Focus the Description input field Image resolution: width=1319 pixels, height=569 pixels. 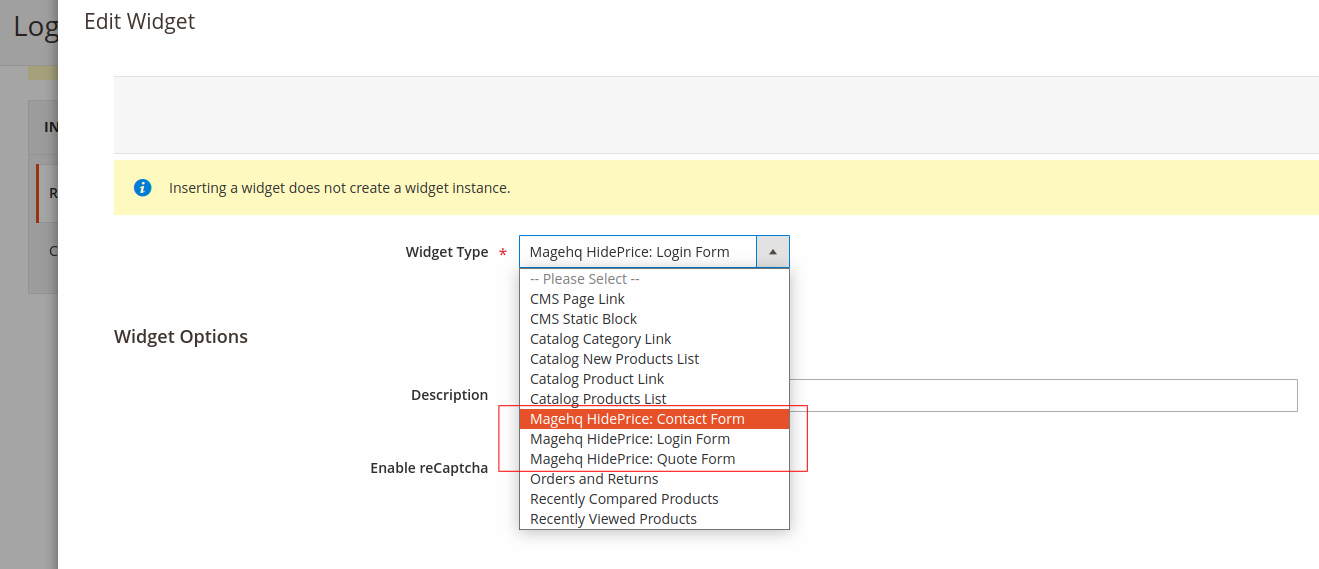point(1043,395)
